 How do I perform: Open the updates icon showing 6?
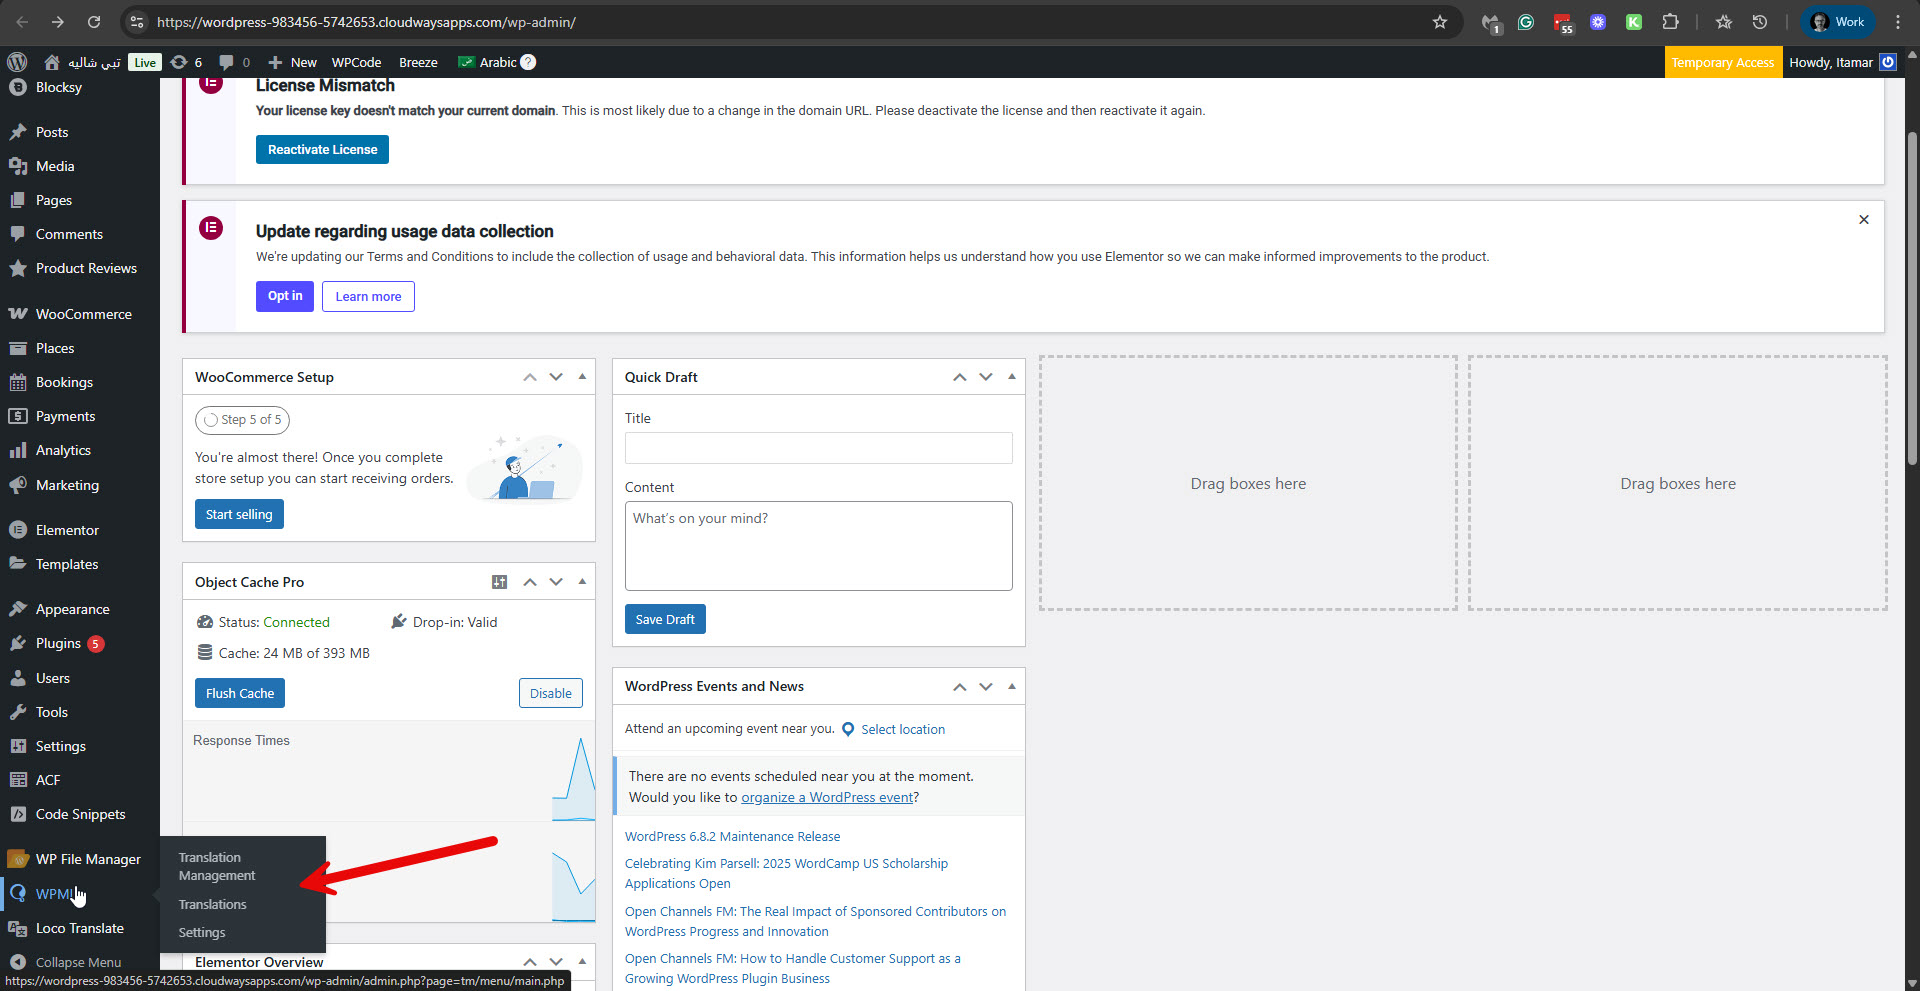[187, 62]
